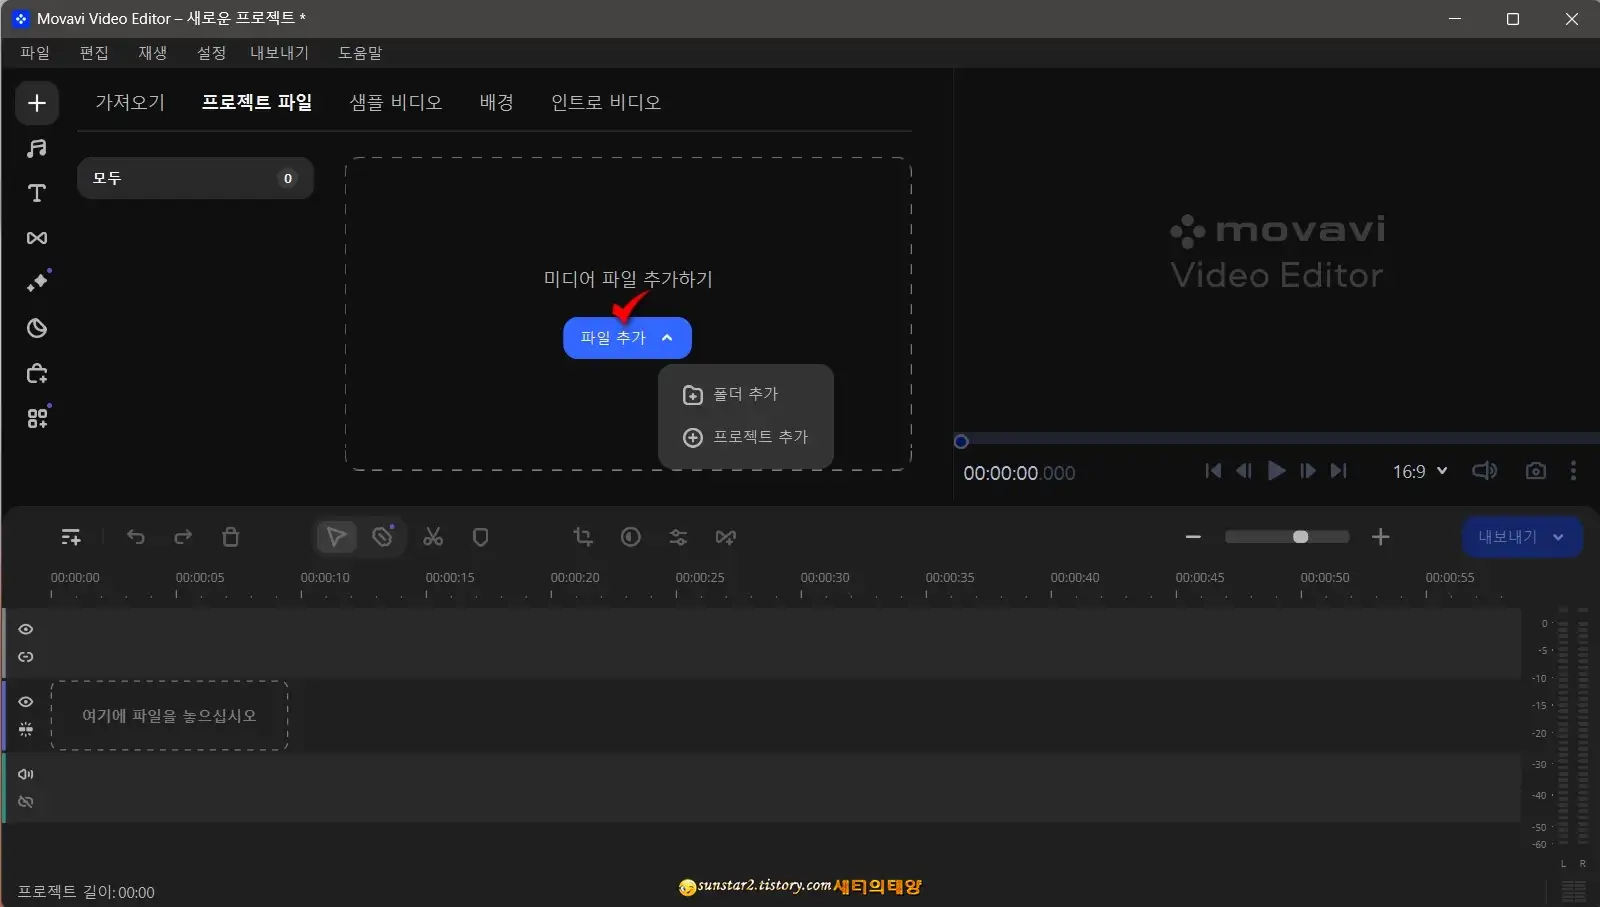Image resolution: width=1600 pixels, height=907 pixels.
Task: Click the delete trash icon
Action: (x=230, y=537)
